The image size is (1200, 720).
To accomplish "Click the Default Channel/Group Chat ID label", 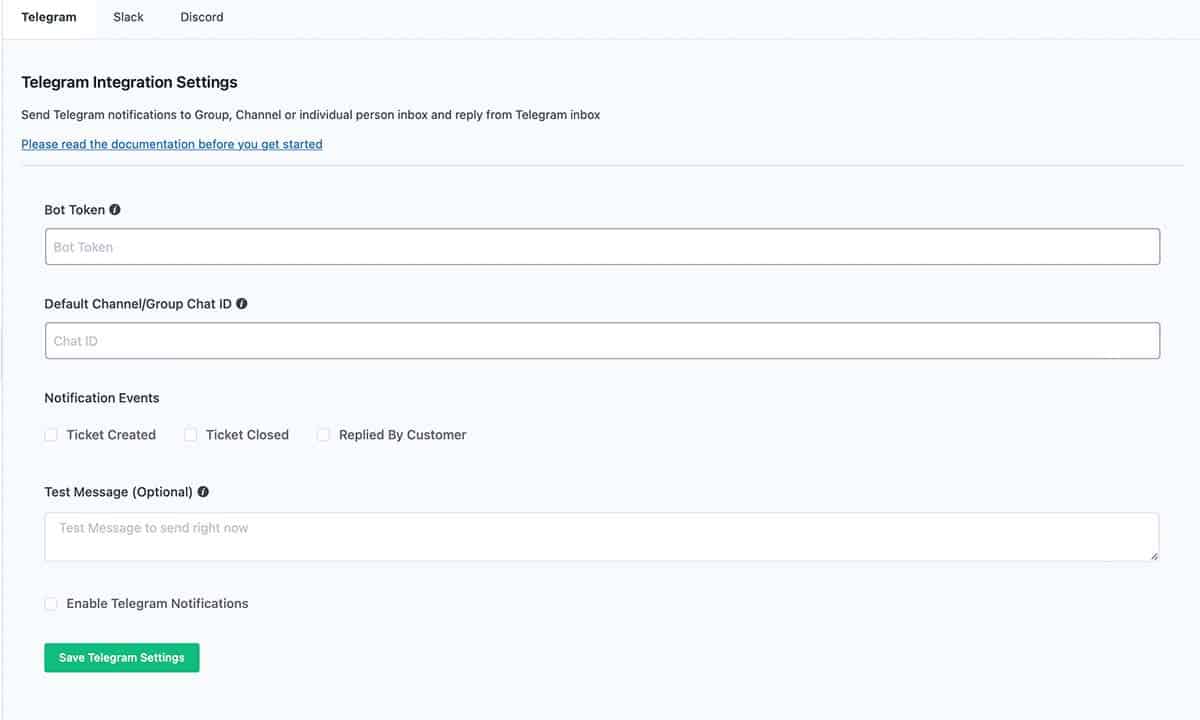I will point(138,304).
